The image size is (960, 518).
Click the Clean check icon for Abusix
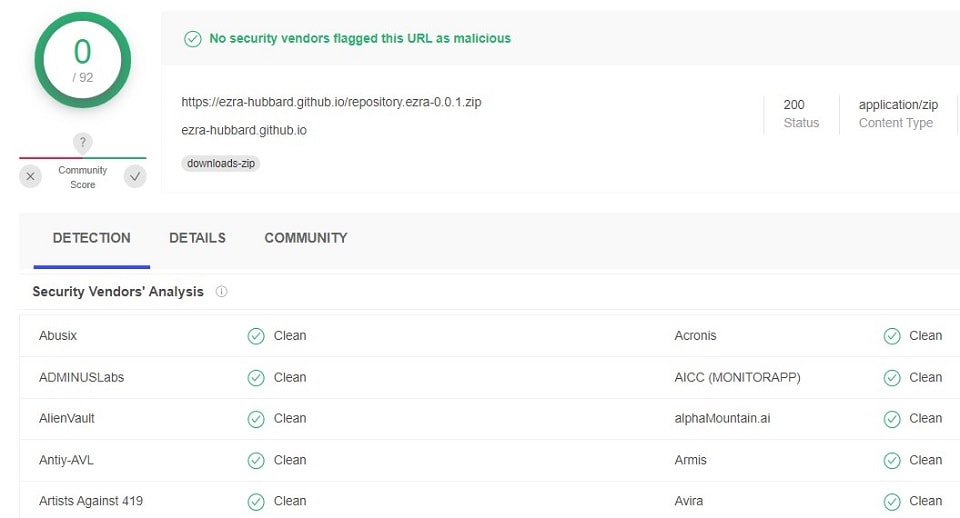256,336
